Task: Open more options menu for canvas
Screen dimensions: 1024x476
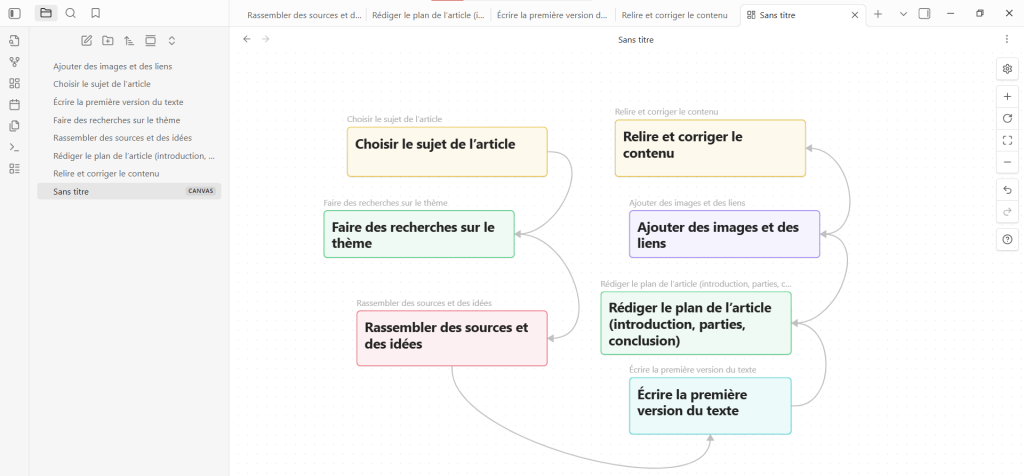Action: coord(1007,39)
